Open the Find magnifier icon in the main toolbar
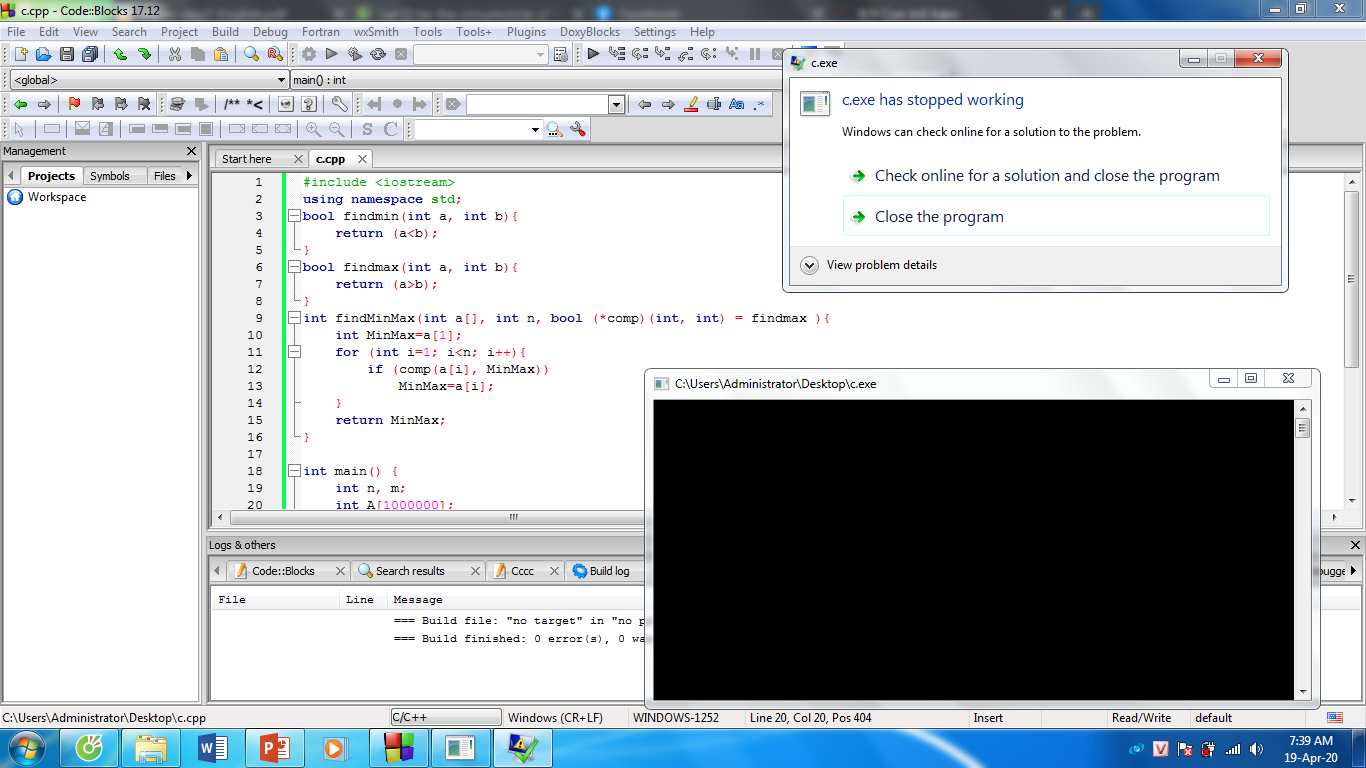This screenshot has height=768, width=1366. coord(251,54)
